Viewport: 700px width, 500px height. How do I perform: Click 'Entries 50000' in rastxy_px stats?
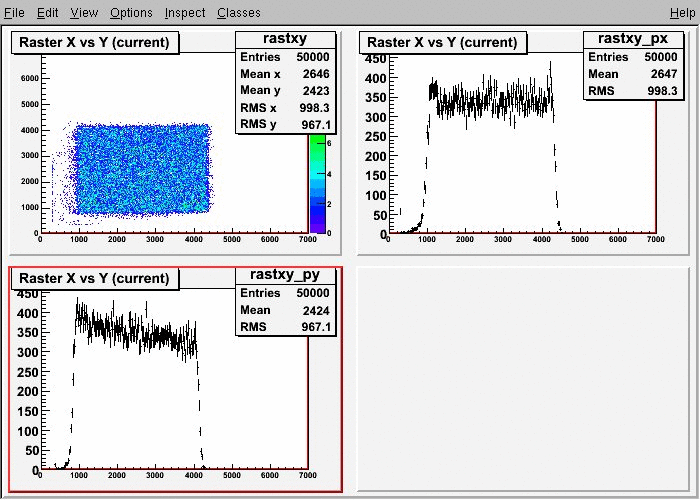tap(633, 57)
